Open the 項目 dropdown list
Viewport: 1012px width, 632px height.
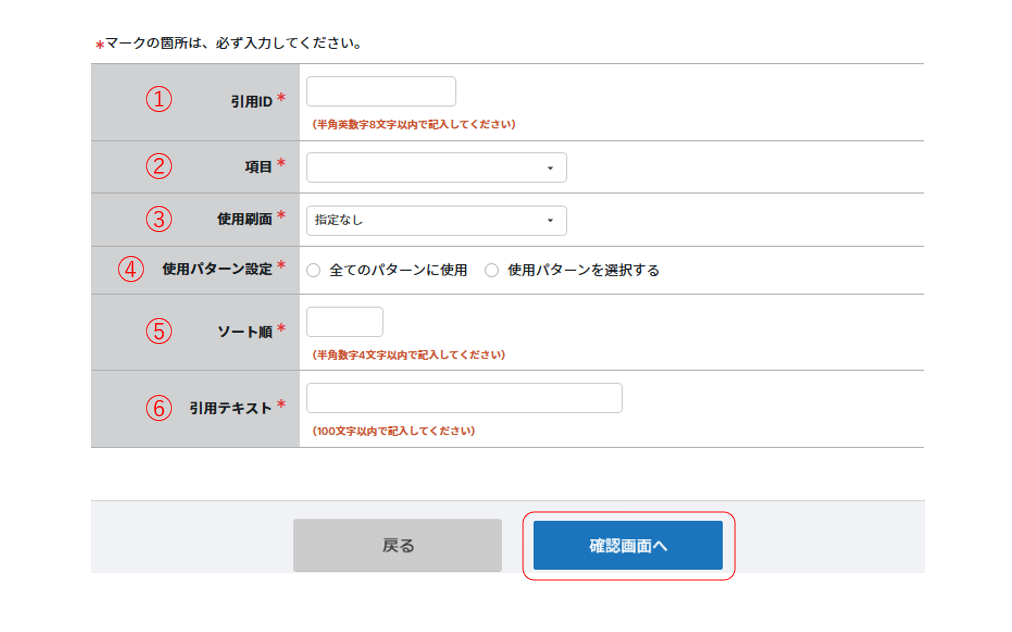(x=436, y=168)
